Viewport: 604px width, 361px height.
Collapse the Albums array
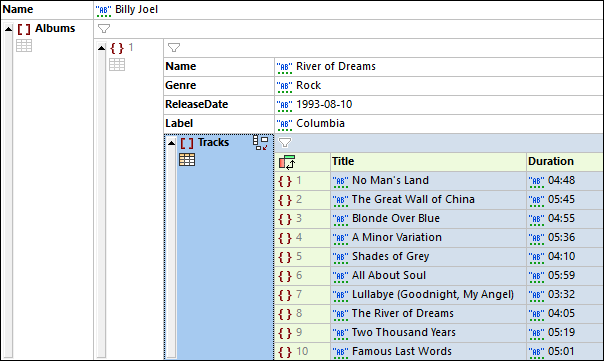8,29
